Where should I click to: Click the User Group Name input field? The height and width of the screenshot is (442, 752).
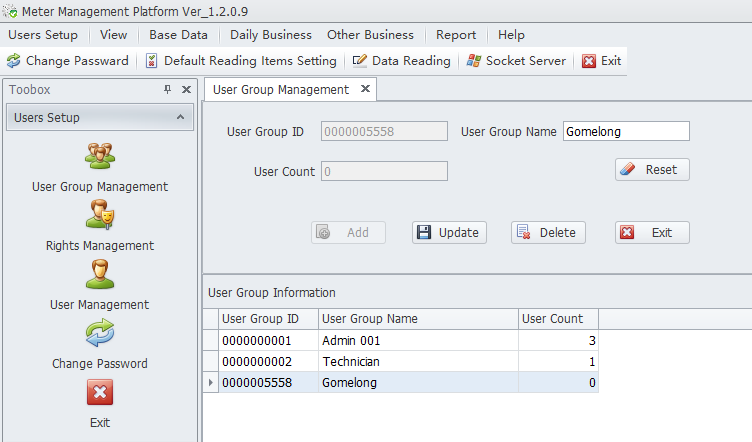(x=626, y=131)
